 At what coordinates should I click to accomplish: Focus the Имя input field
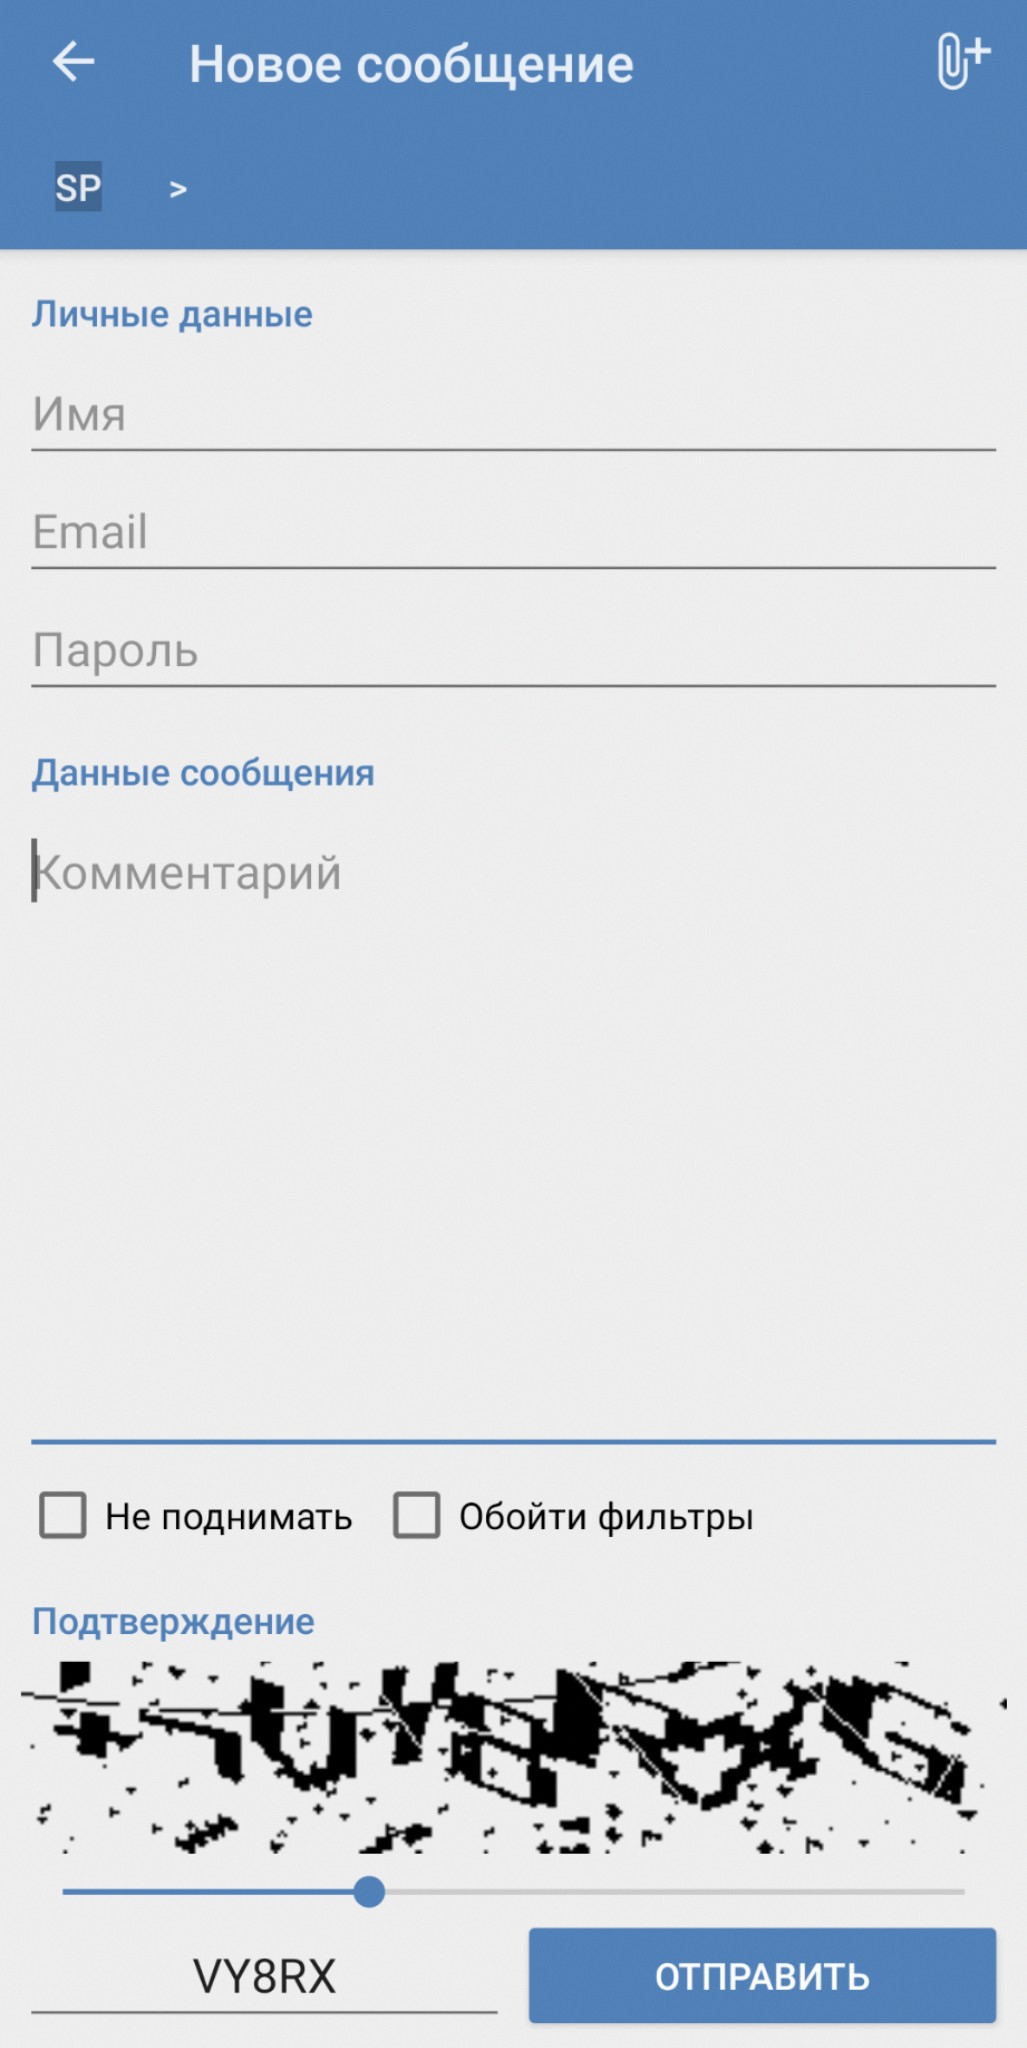coord(513,414)
